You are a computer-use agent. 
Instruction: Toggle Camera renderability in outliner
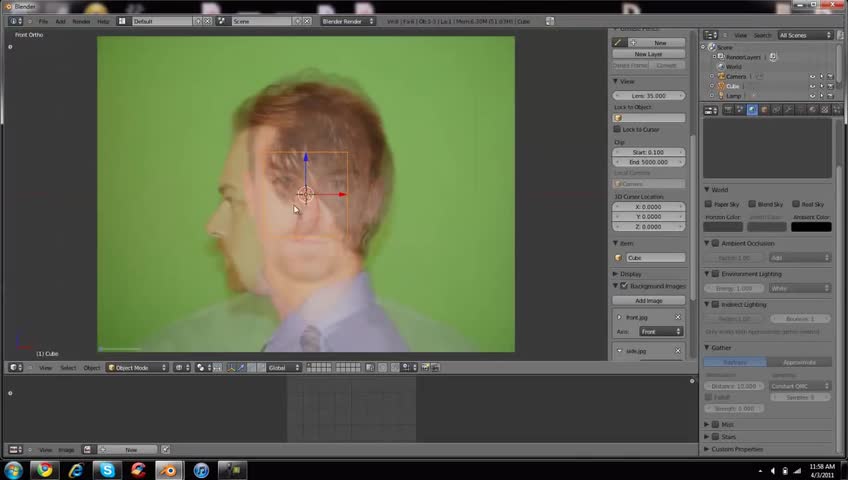point(831,77)
